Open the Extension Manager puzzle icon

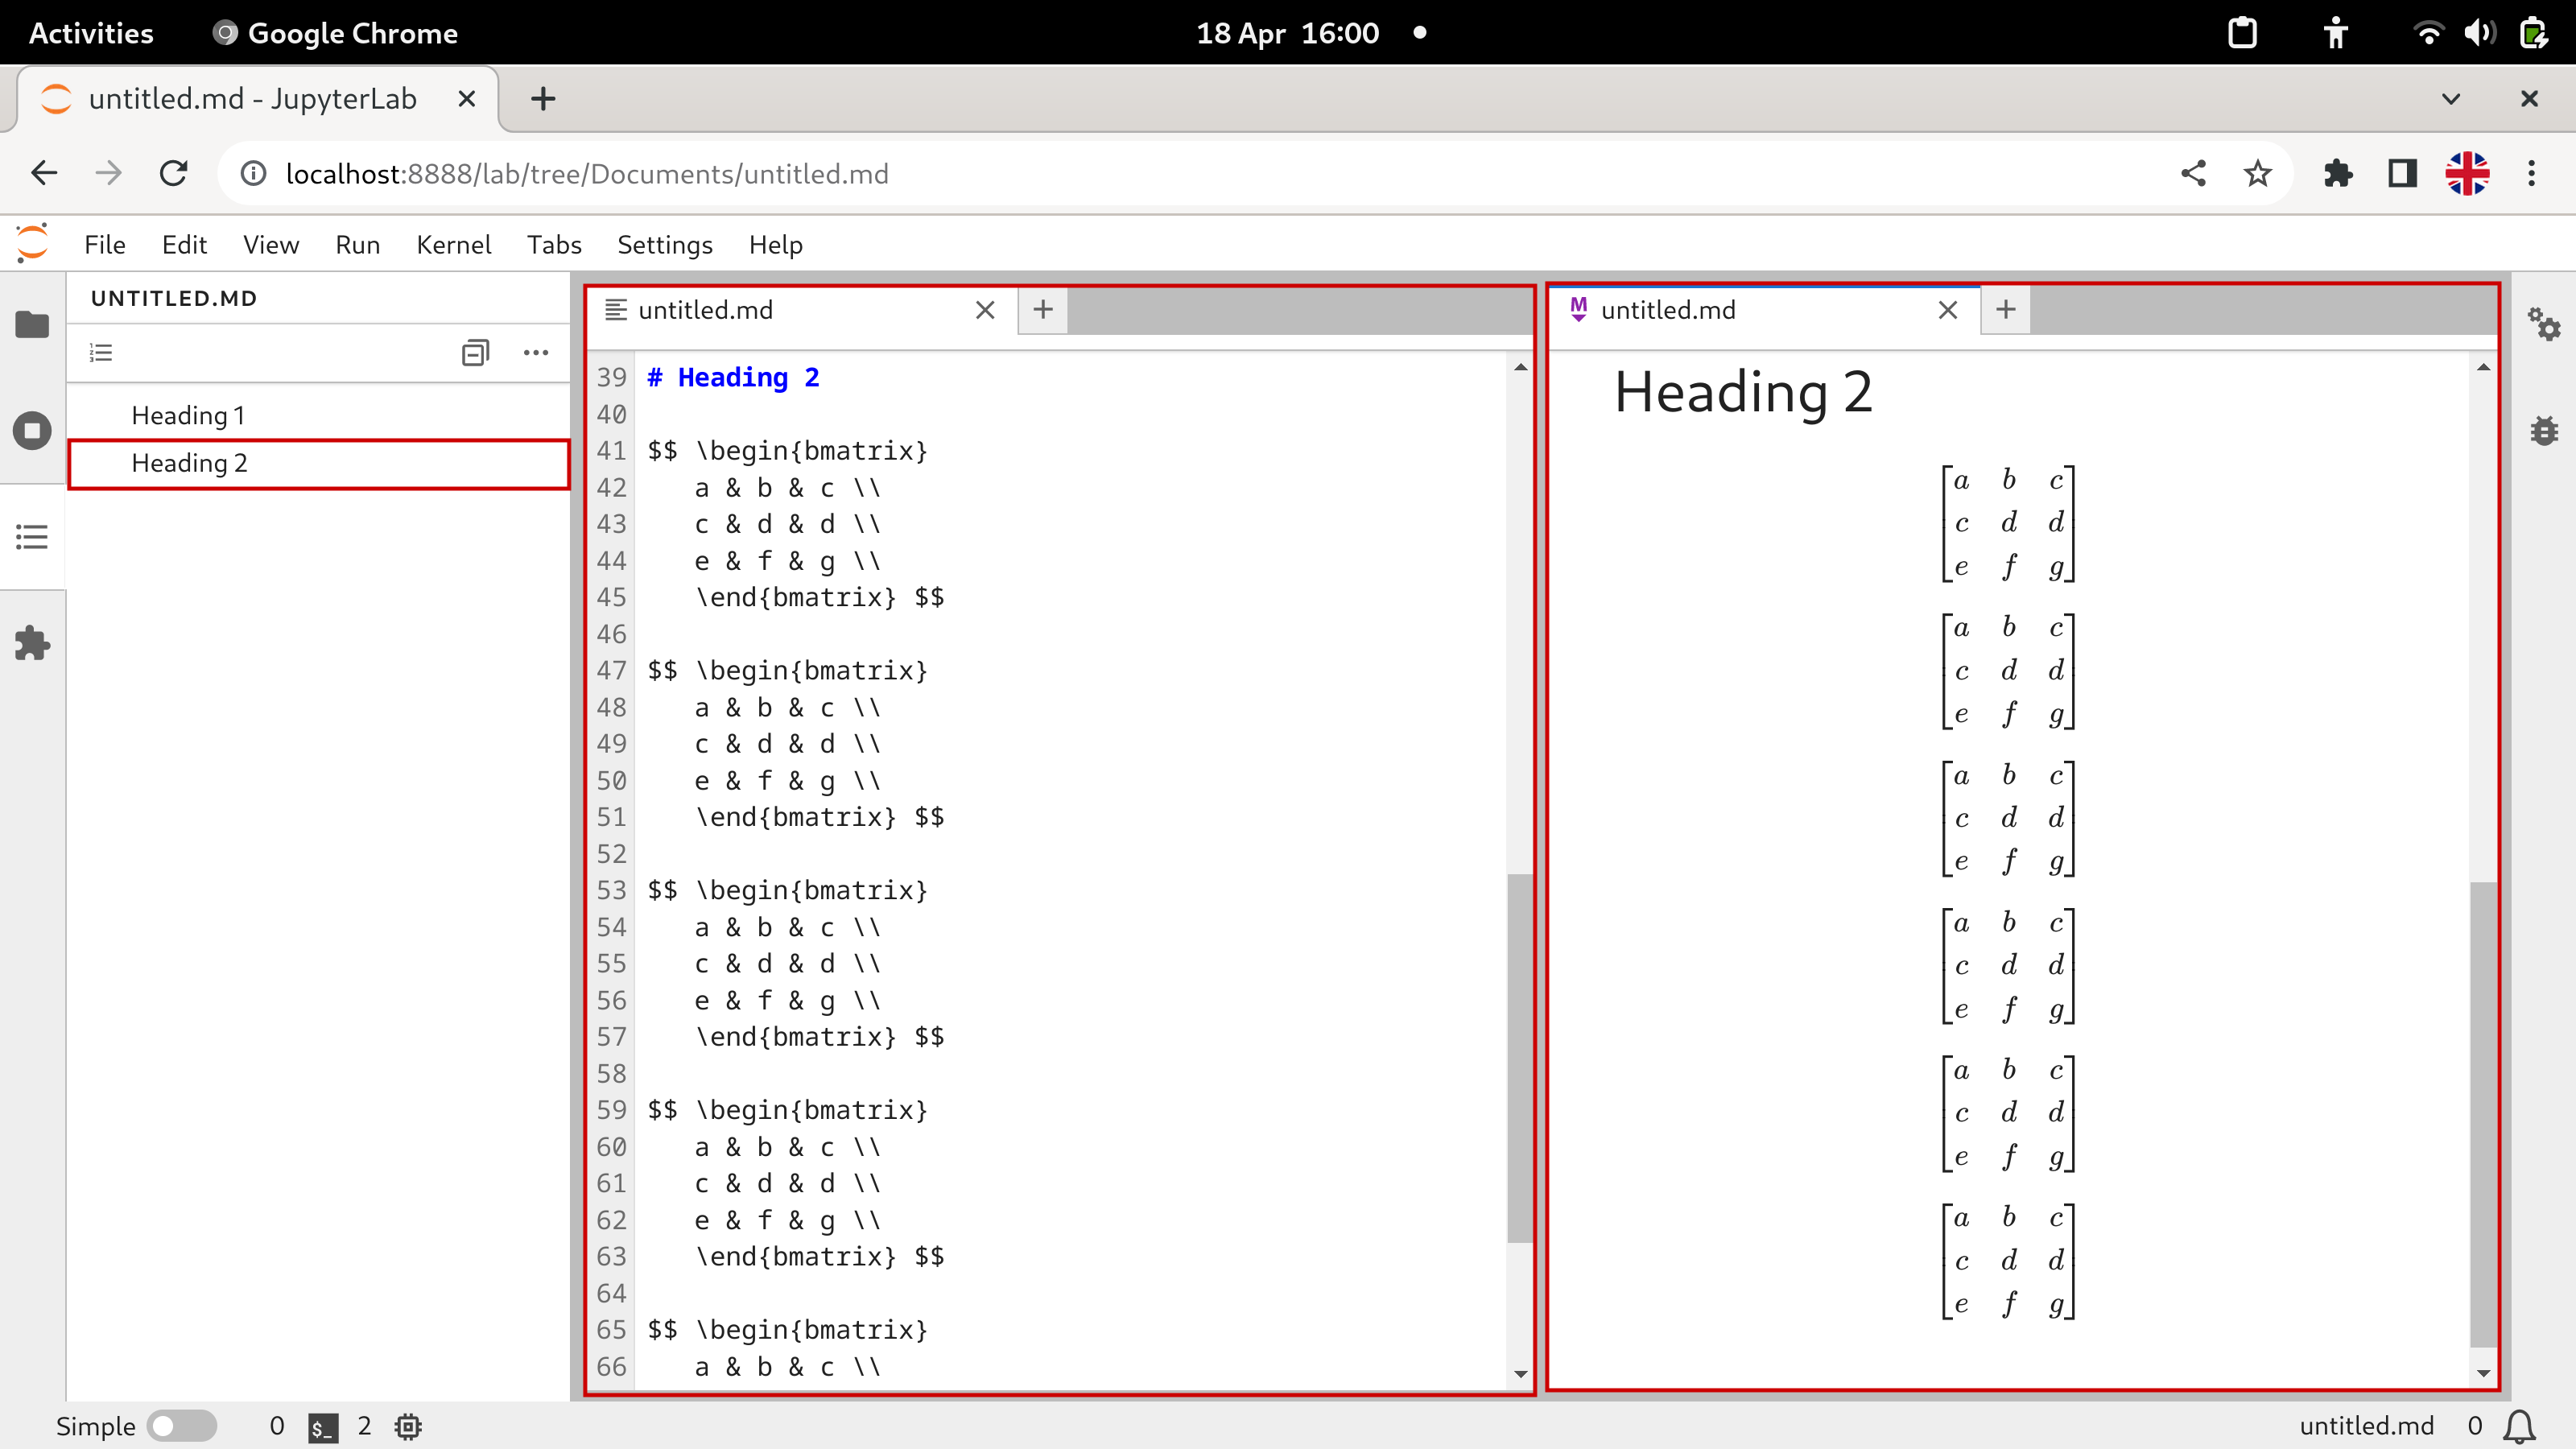pos(32,643)
